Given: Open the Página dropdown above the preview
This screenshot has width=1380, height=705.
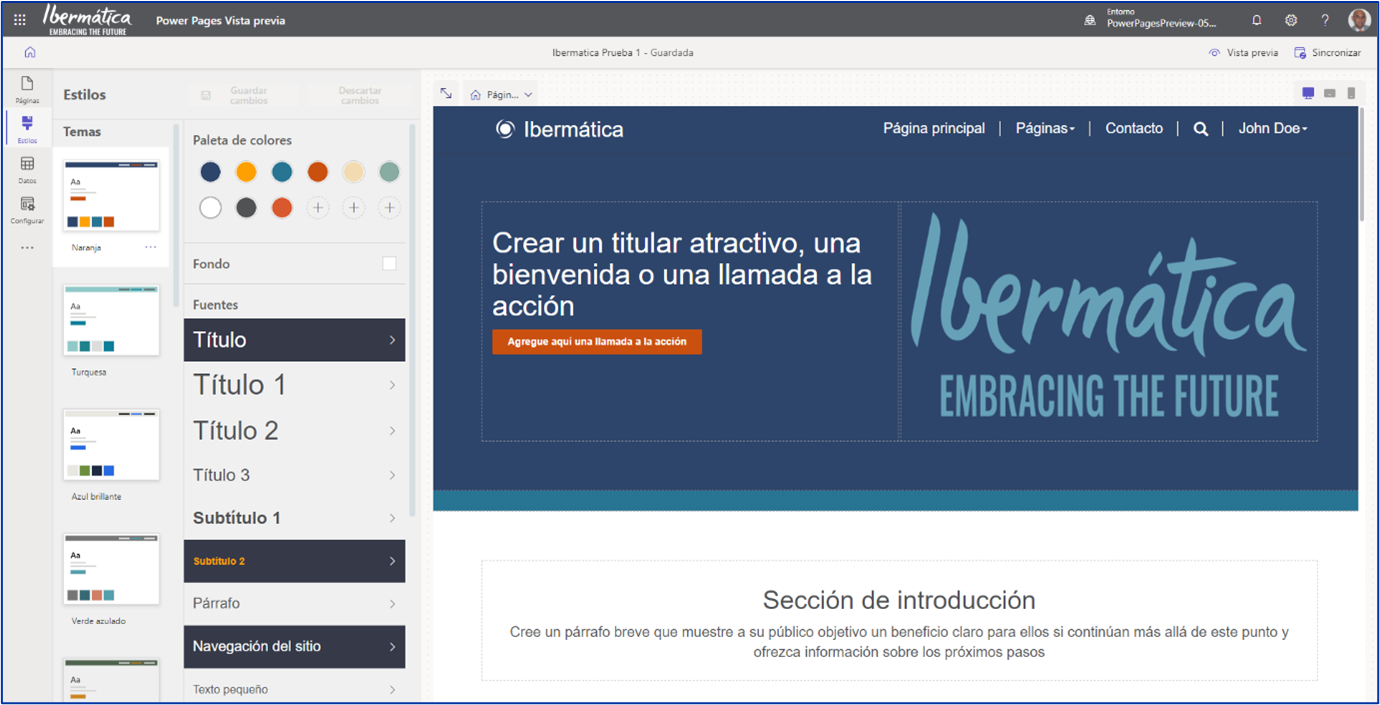Looking at the screenshot, I should pos(501,93).
